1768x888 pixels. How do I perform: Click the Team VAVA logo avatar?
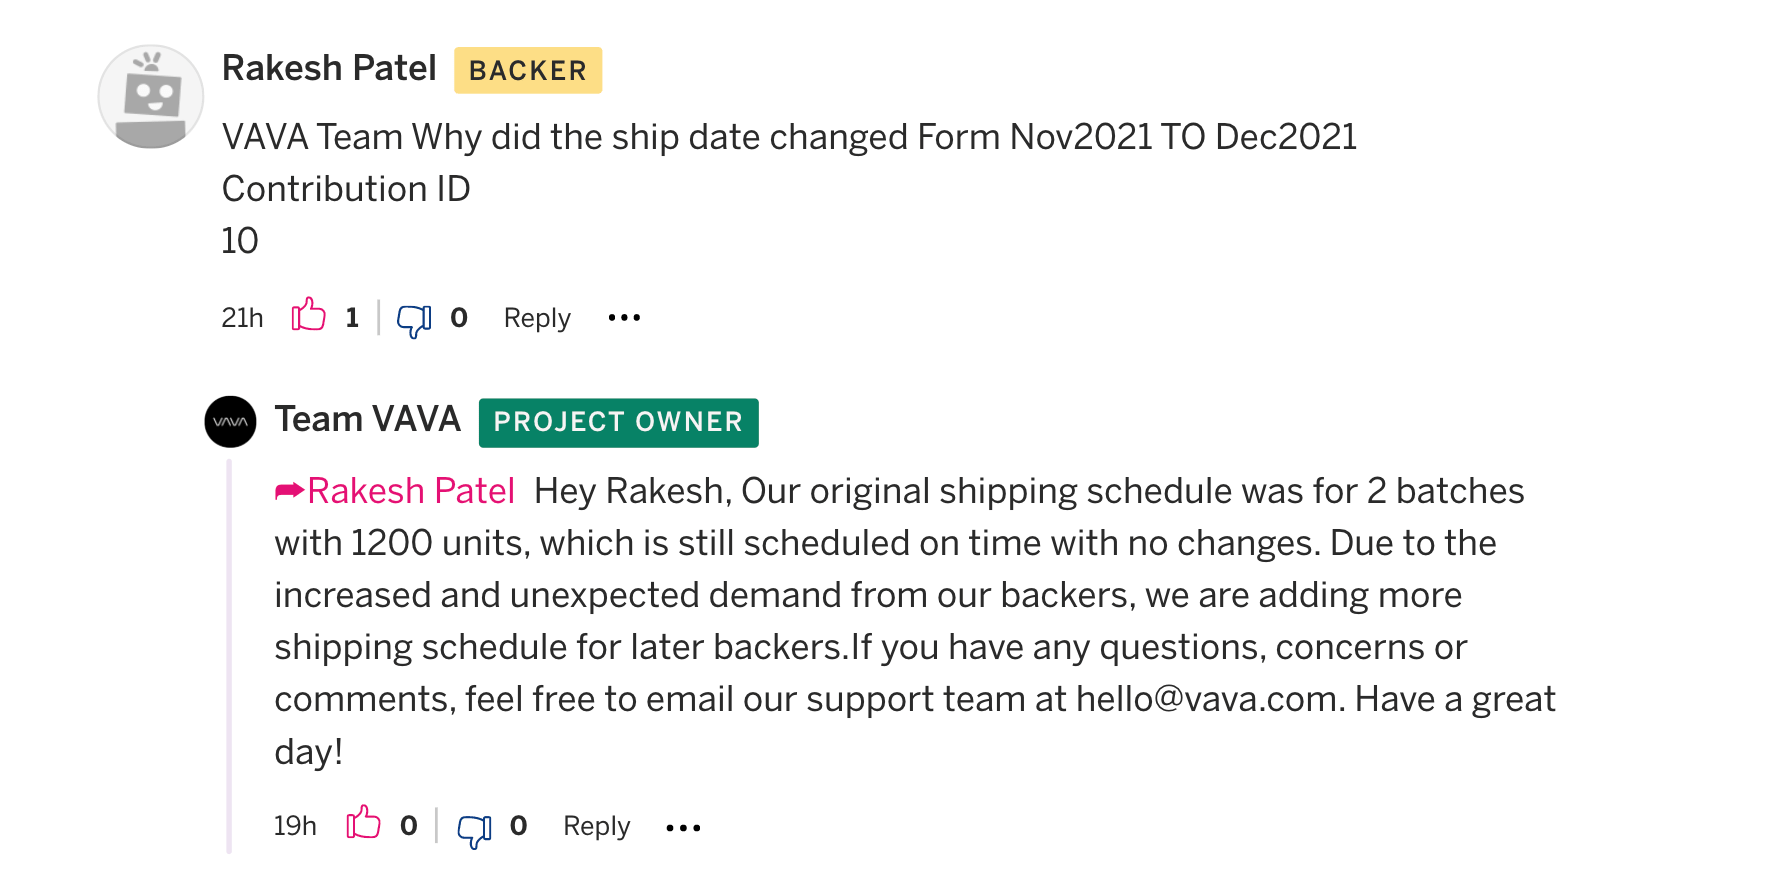[230, 421]
